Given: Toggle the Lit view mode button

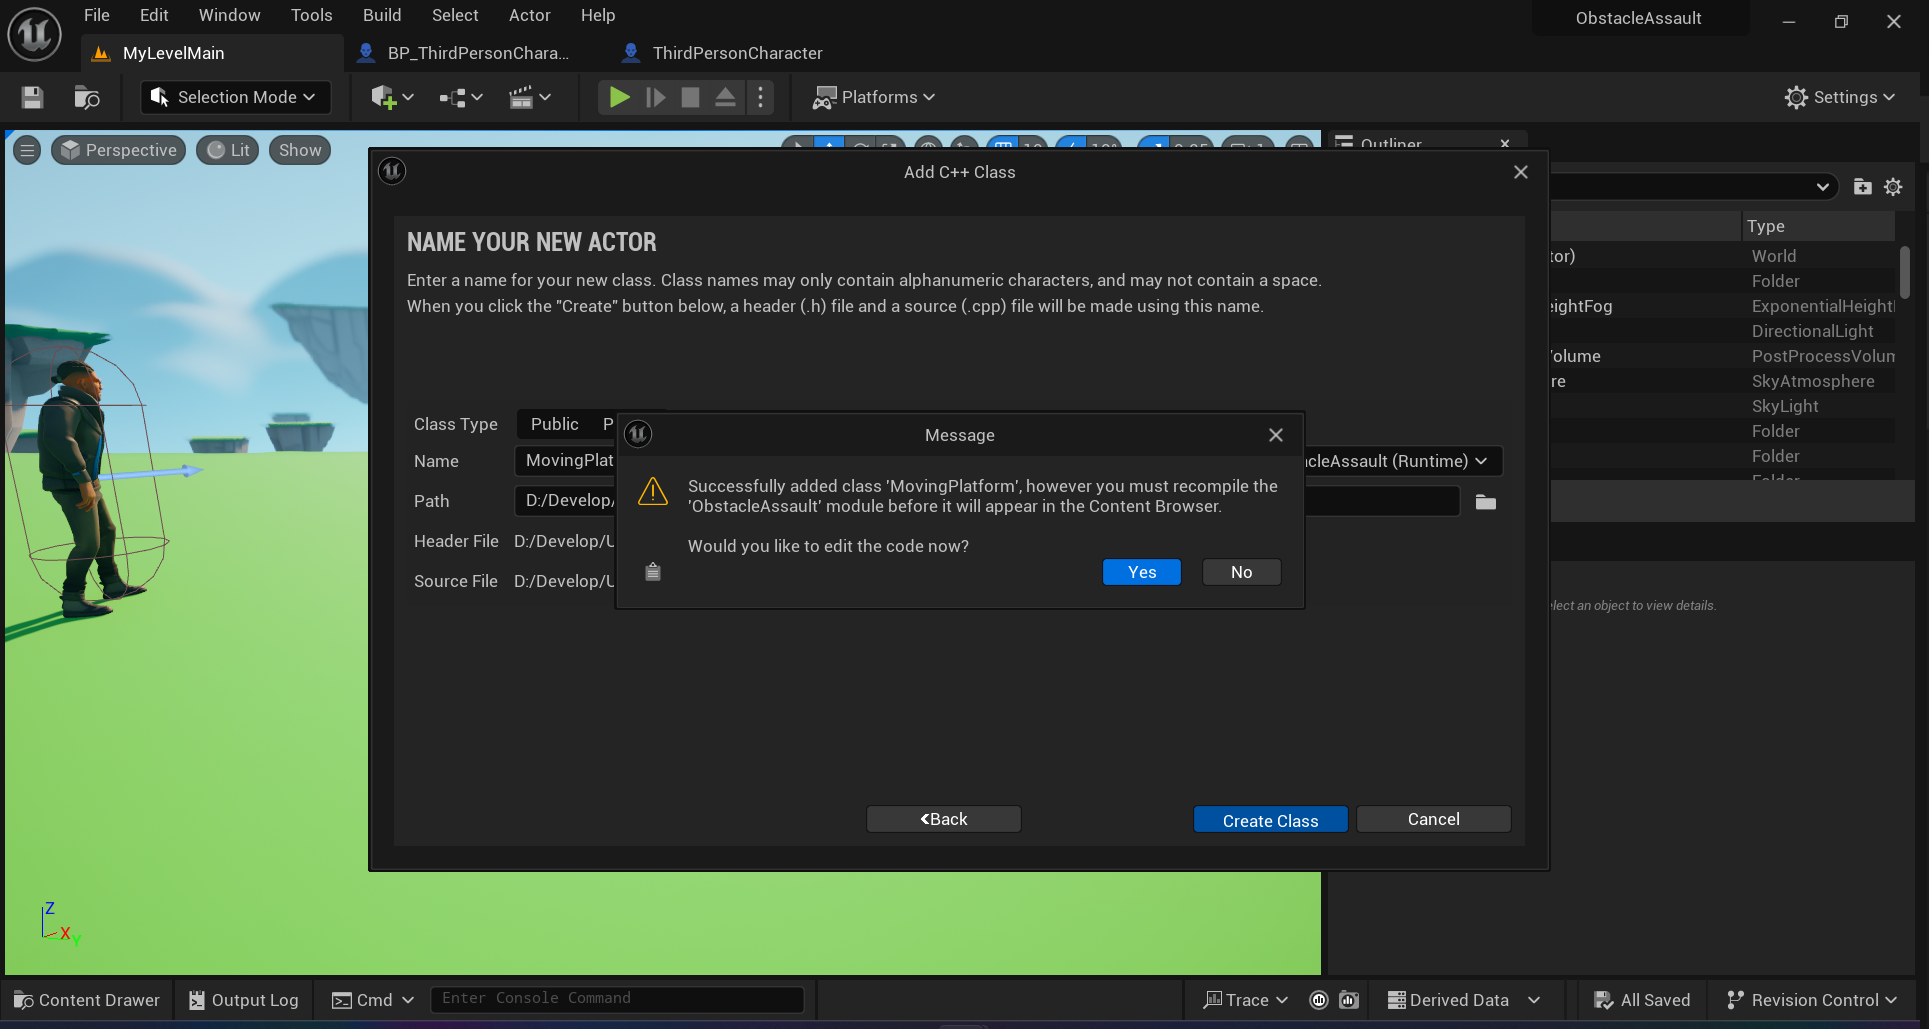Looking at the screenshot, I should click(228, 150).
